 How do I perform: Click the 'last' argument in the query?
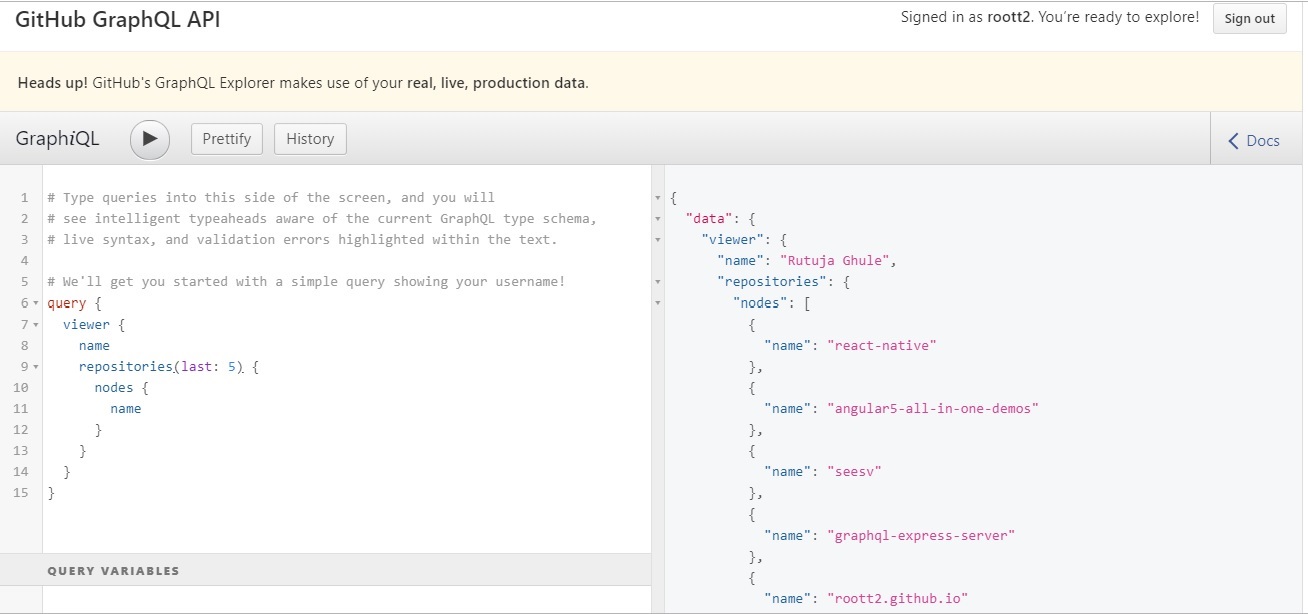tap(197, 366)
